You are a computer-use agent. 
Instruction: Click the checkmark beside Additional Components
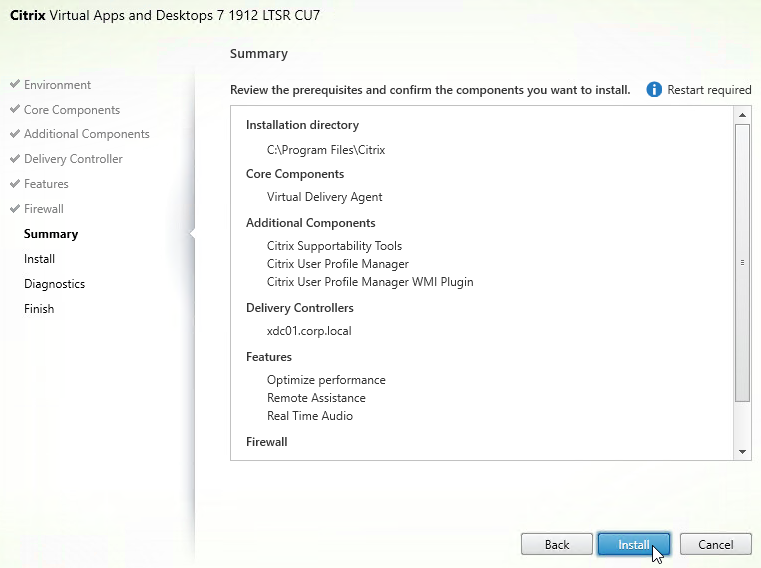tap(15, 134)
